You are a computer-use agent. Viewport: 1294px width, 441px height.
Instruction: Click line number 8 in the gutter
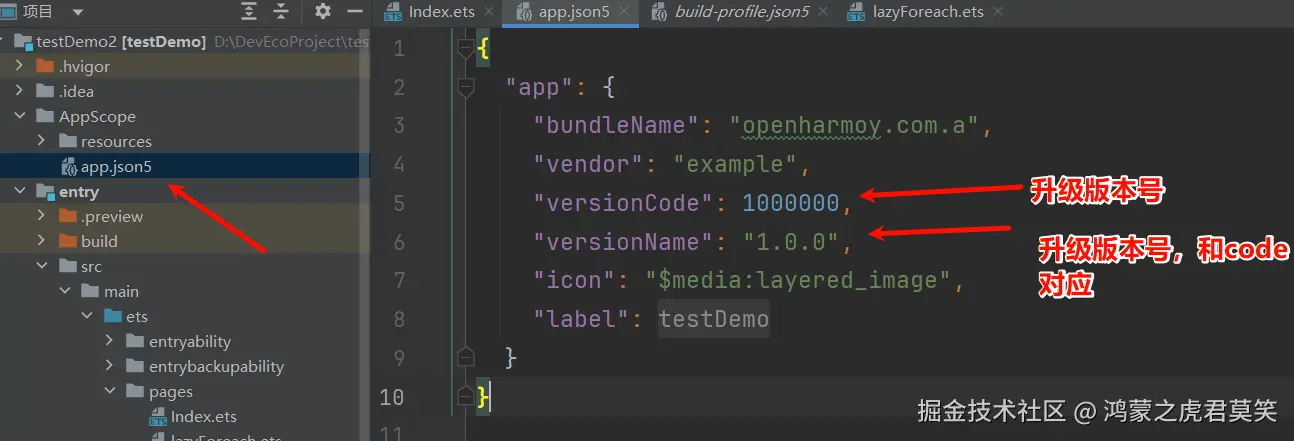pyautogui.click(x=399, y=319)
